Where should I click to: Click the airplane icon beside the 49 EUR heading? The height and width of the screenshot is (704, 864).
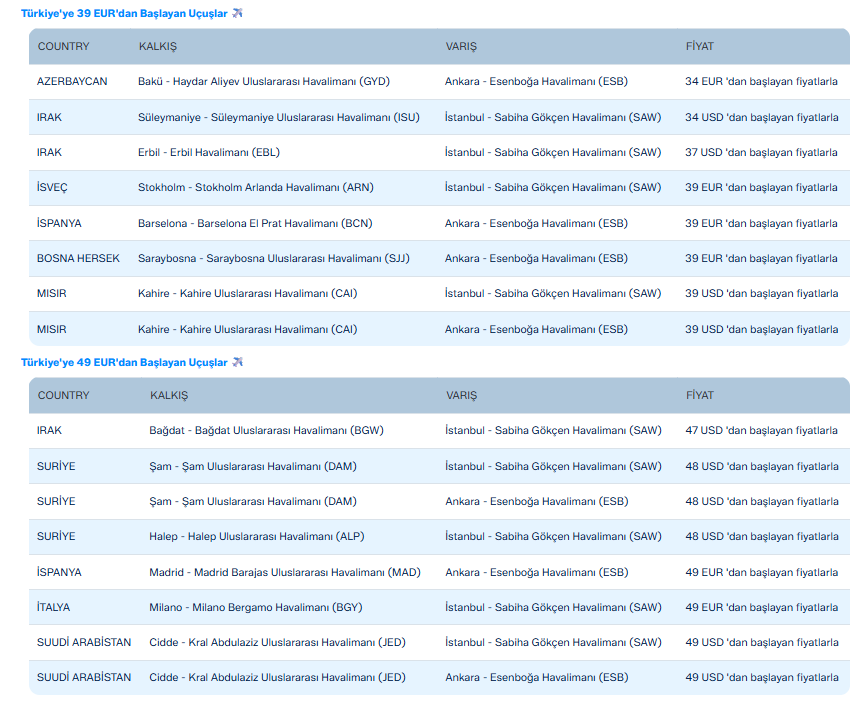(x=237, y=362)
